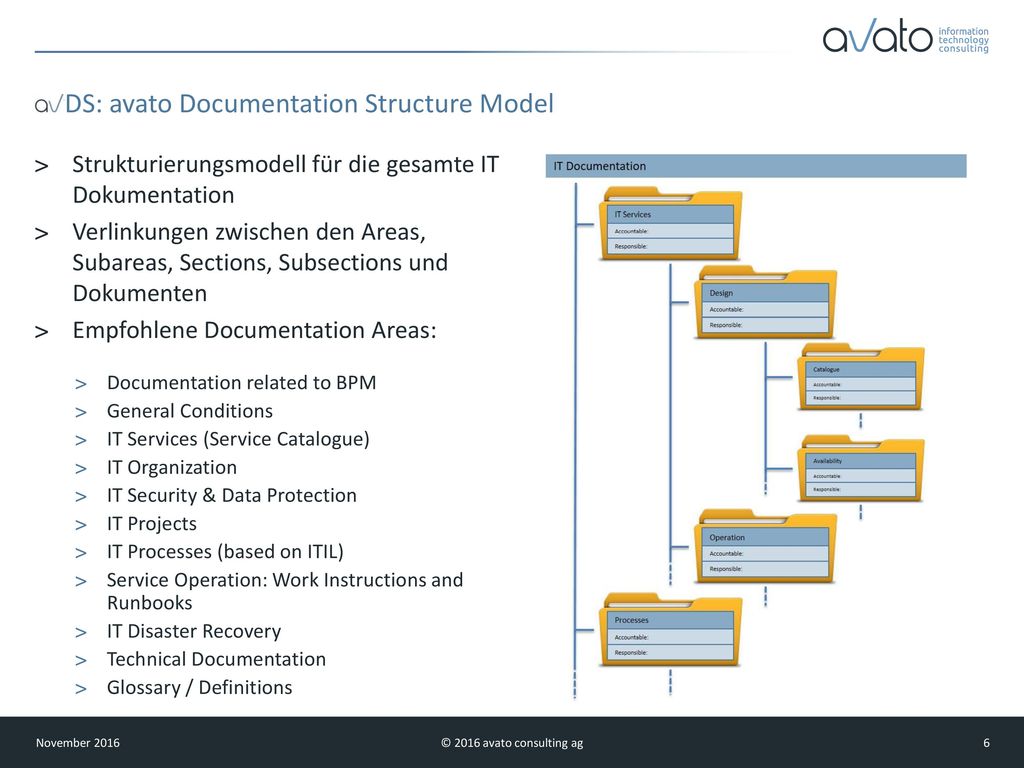Click "Responsible:" row in the Catalogue folder
This screenshot has width=1024, height=768.
[861, 398]
